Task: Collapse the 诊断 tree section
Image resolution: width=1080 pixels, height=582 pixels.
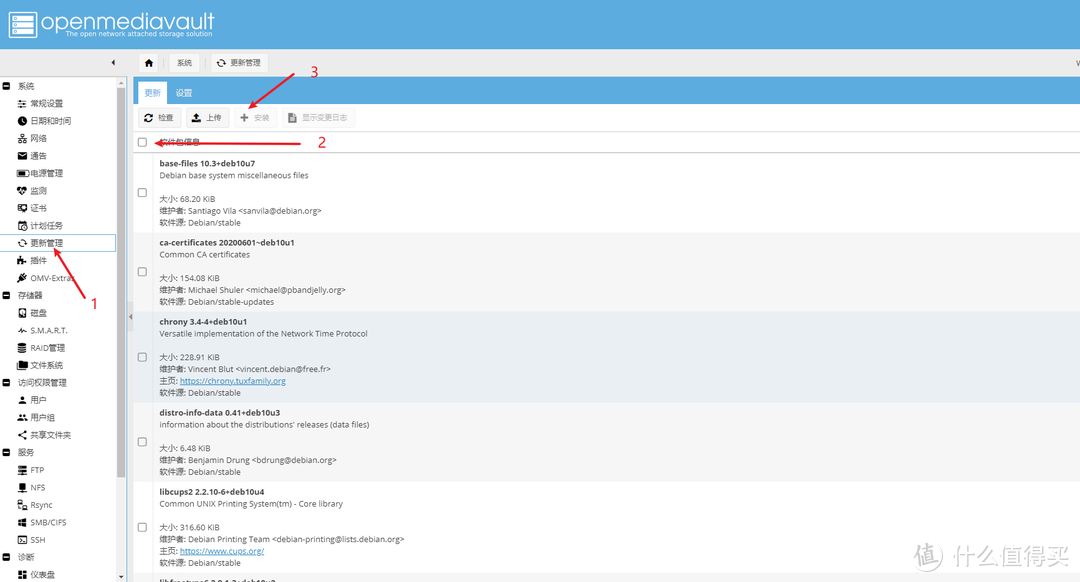Action: (7, 557)
